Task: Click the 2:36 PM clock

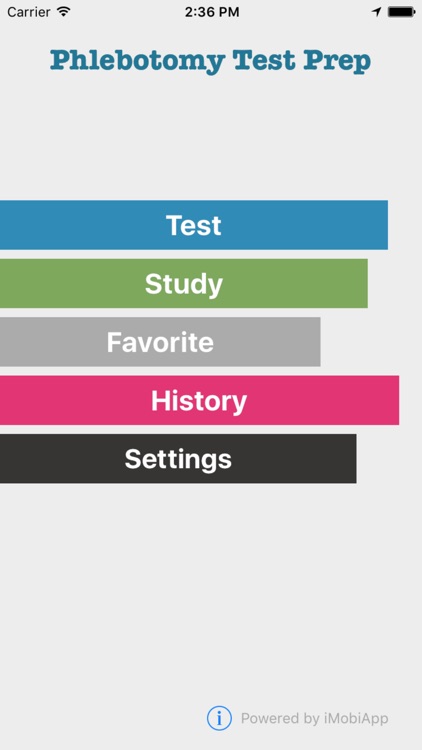Action: [x=212, y=12]
